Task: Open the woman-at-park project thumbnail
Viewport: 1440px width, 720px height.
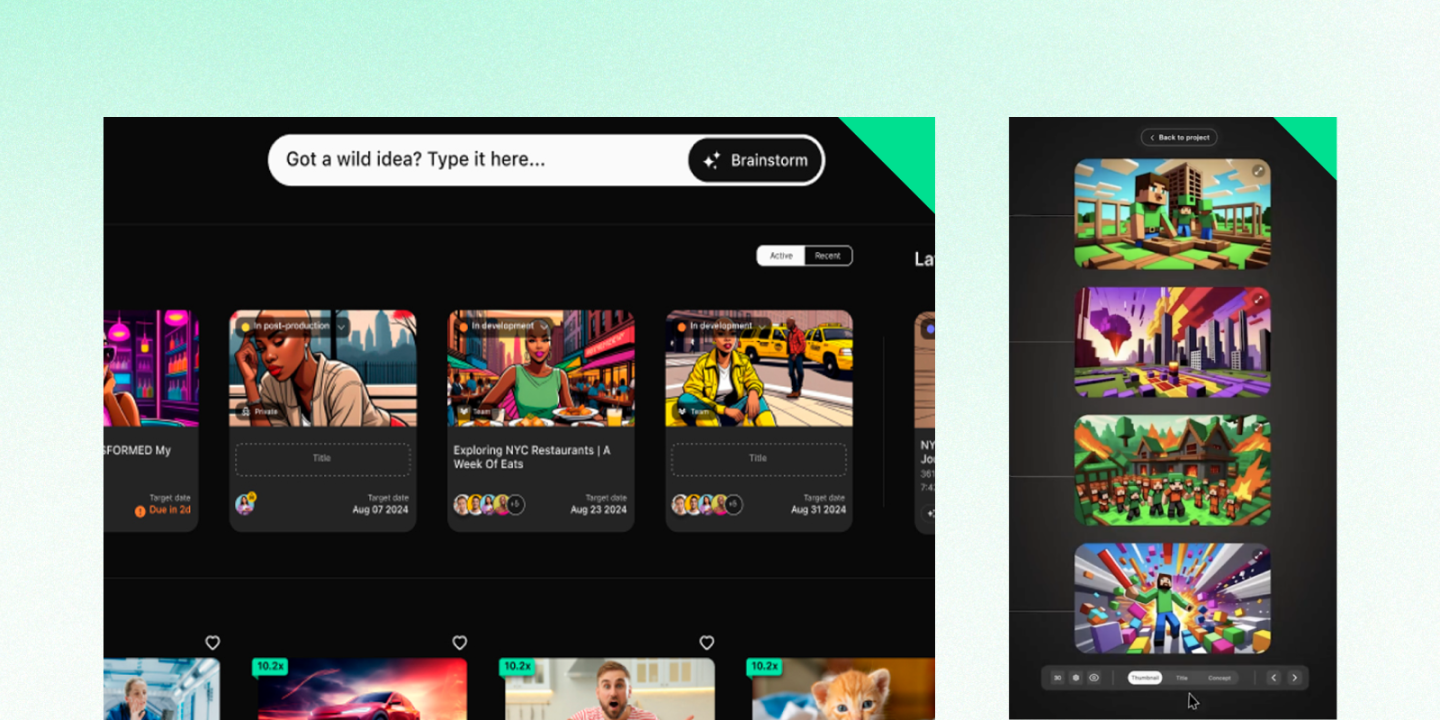Action: tap(323, 369)
